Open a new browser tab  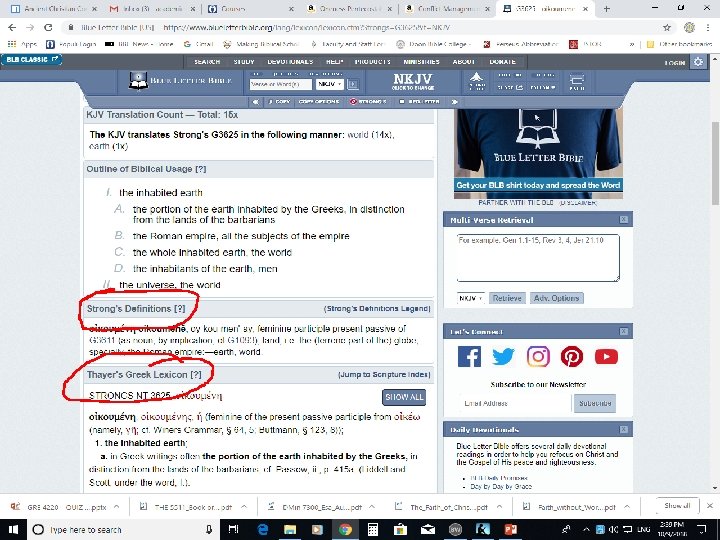pos(607,9)
